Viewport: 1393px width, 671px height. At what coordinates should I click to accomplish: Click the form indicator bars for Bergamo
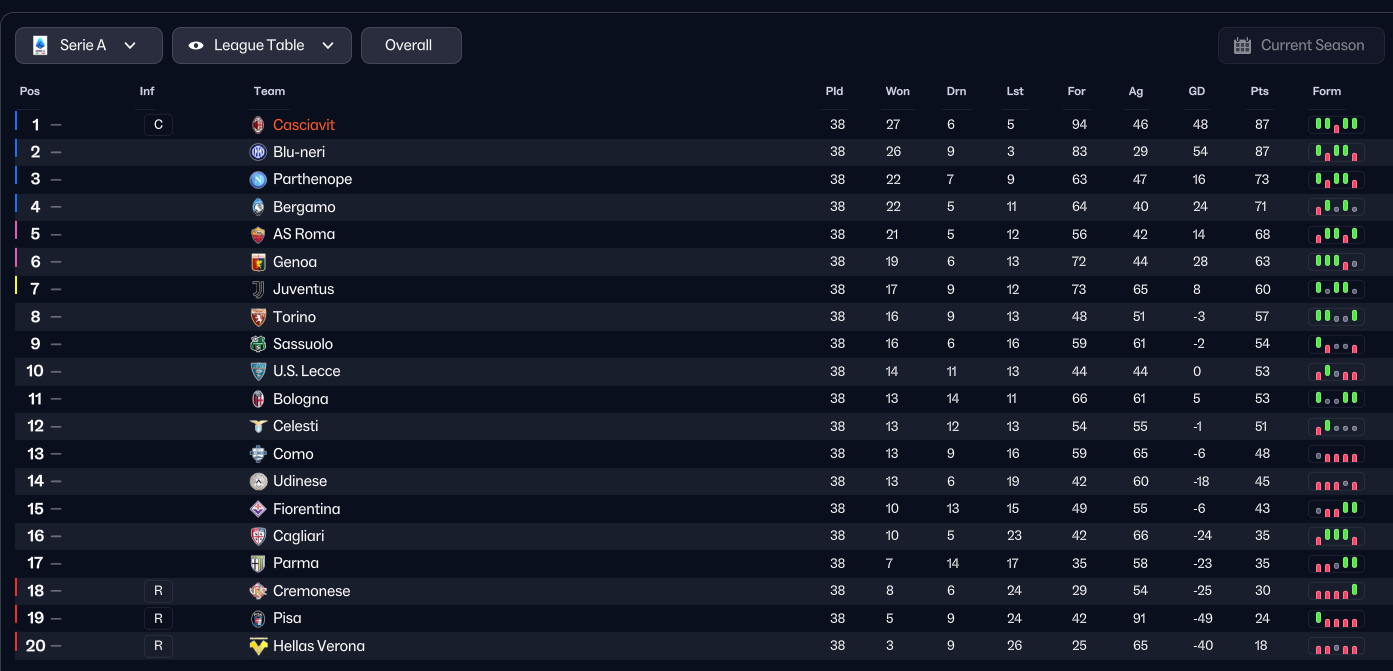pyautogui.click(x=1336, y=207)
